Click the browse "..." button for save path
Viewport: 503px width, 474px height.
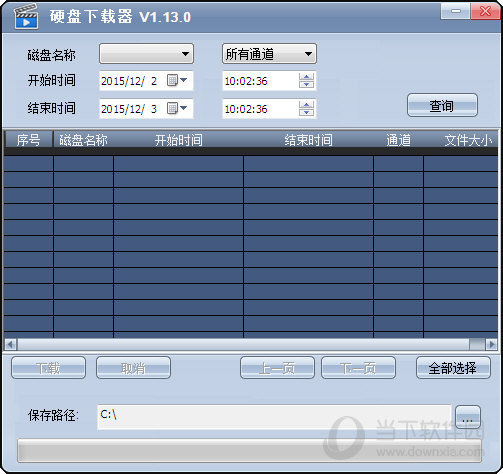click(468, 417)
